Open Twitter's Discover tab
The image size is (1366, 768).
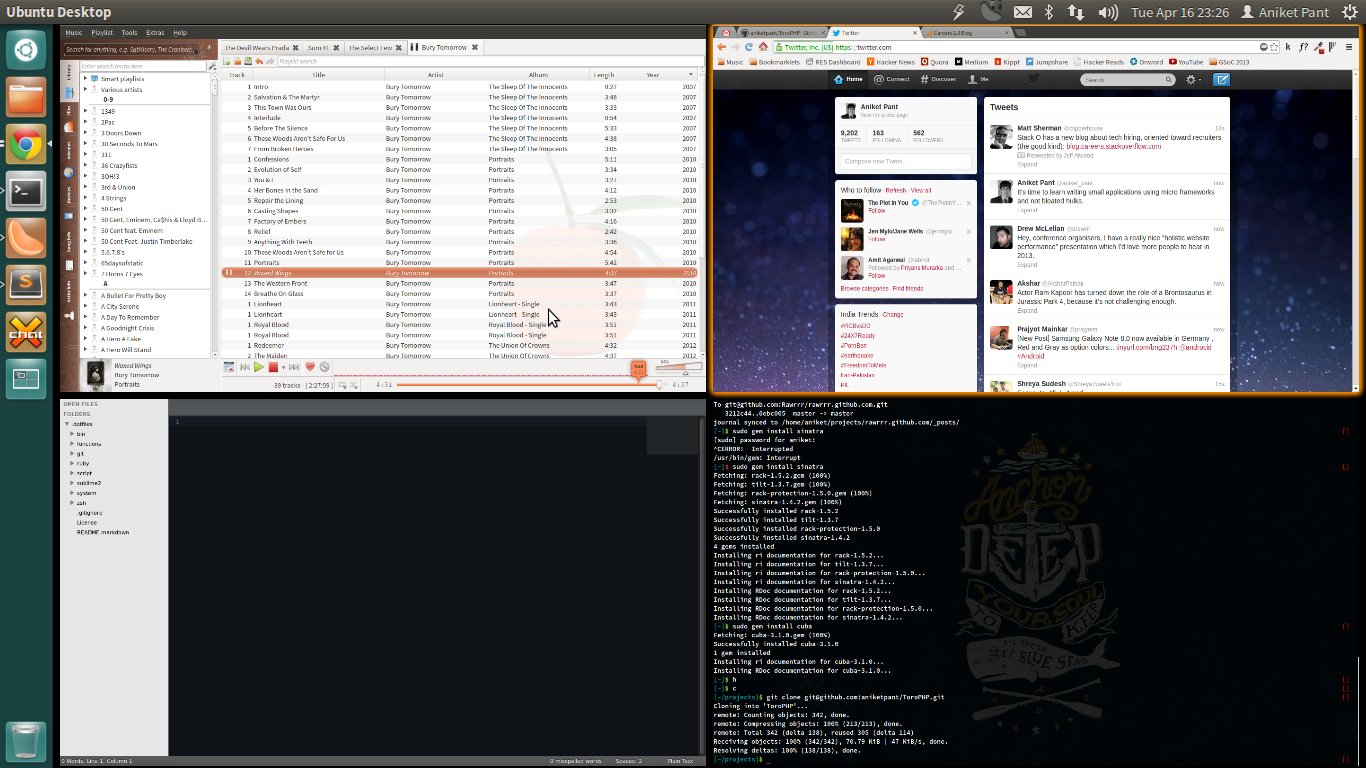[938, 79]
